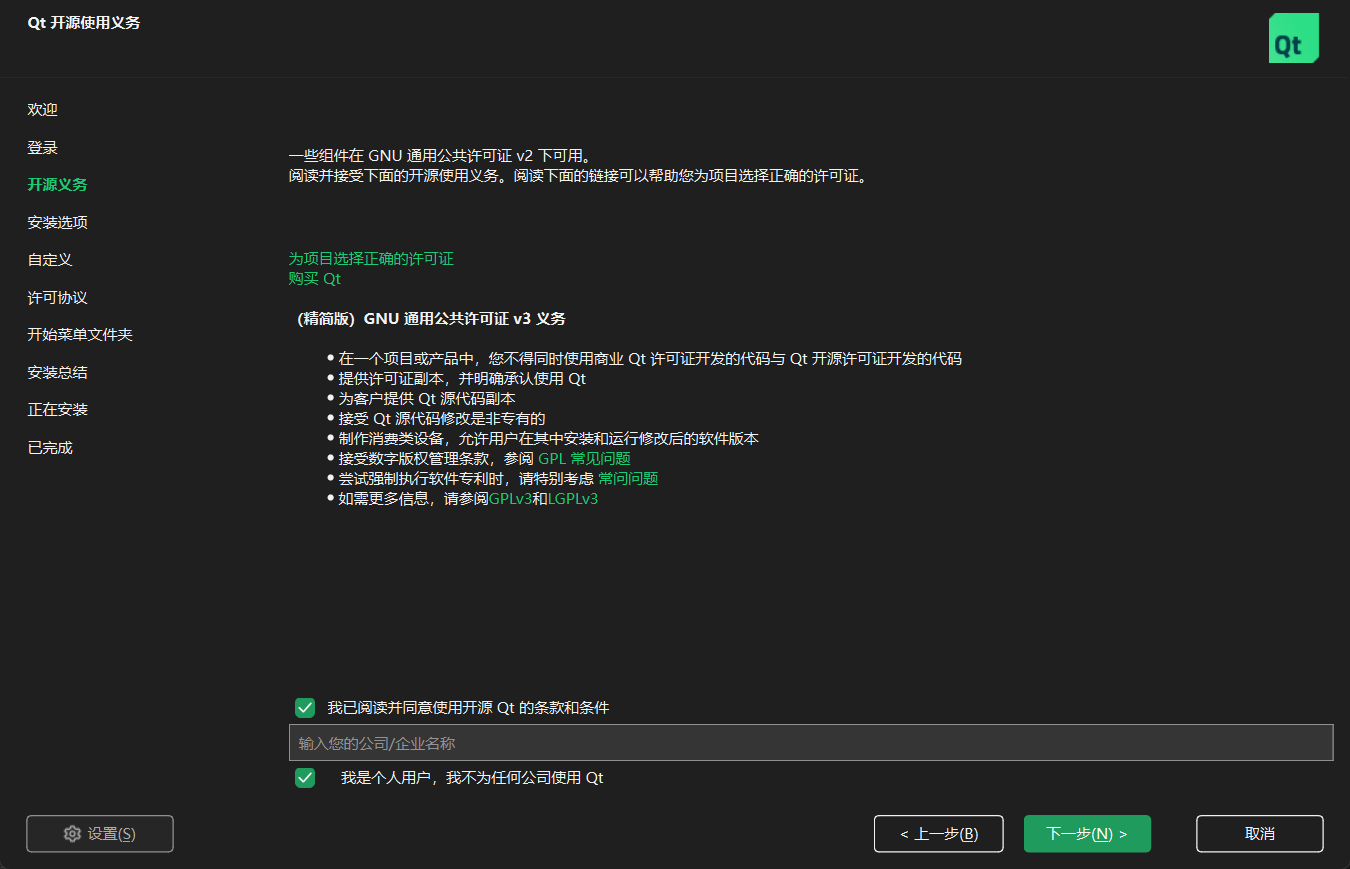Select the 安装选项 step in sidebar
Viewport: 1350px width, 869px height.
57,223
